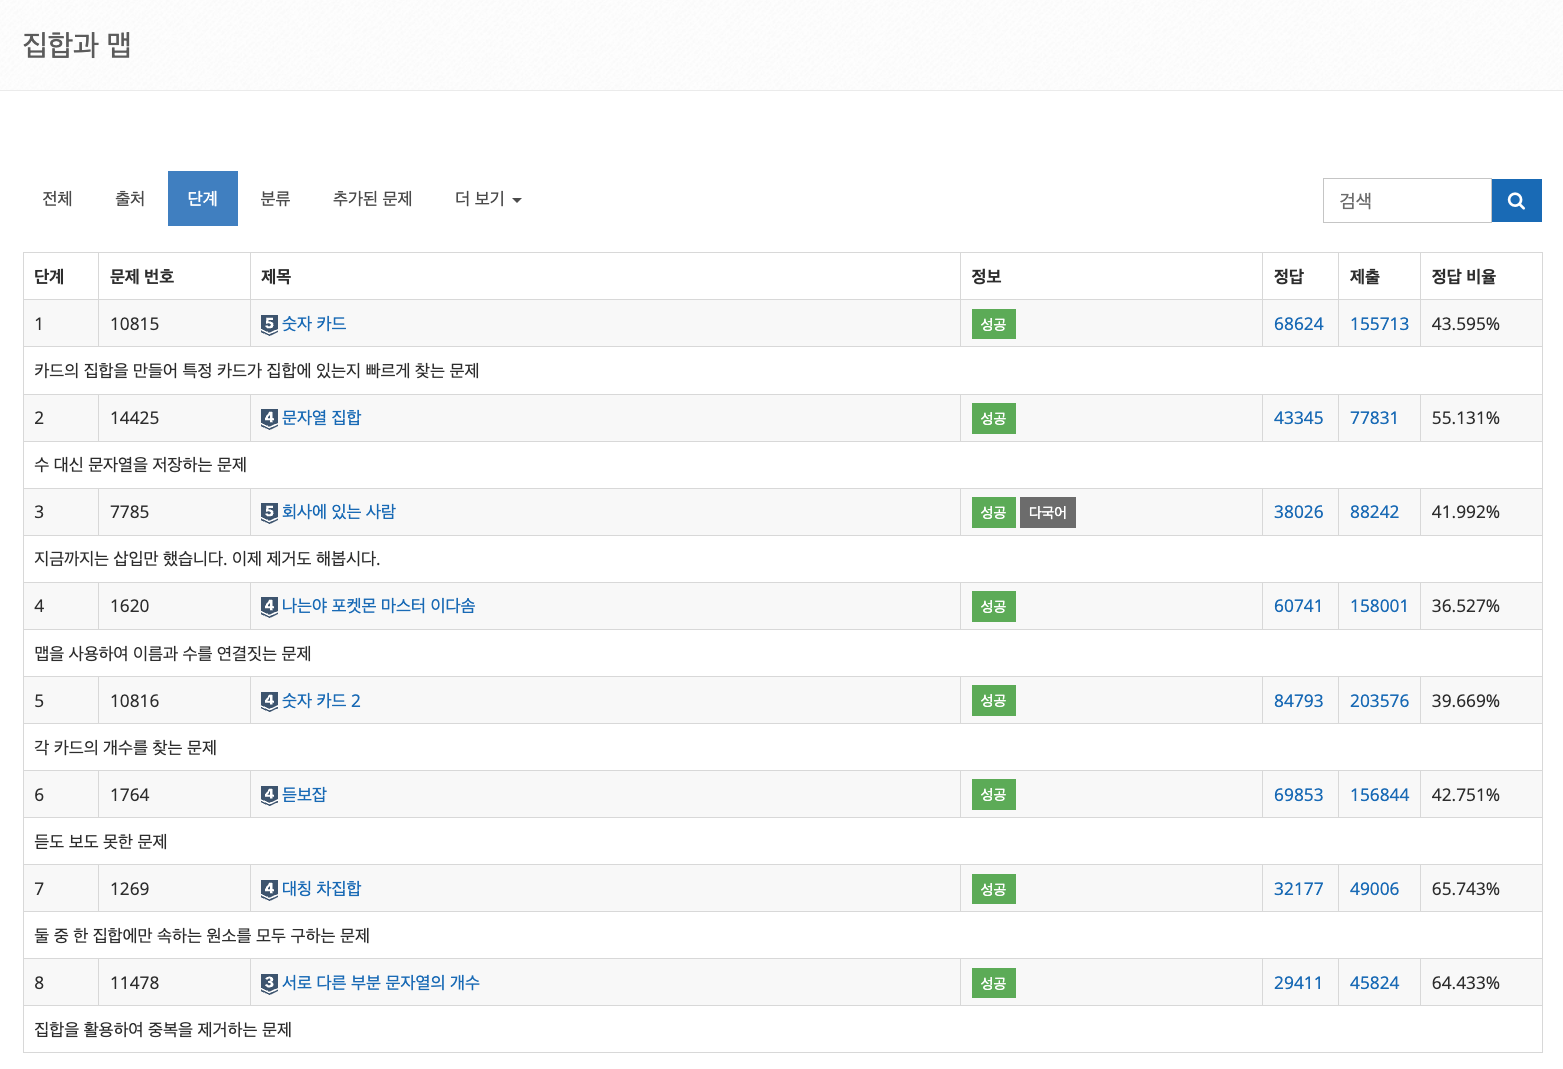The height and width of the screenshot is (1069, 1563).
Task: Switch to the 전체 tab
Action: (x=57, y=198)
